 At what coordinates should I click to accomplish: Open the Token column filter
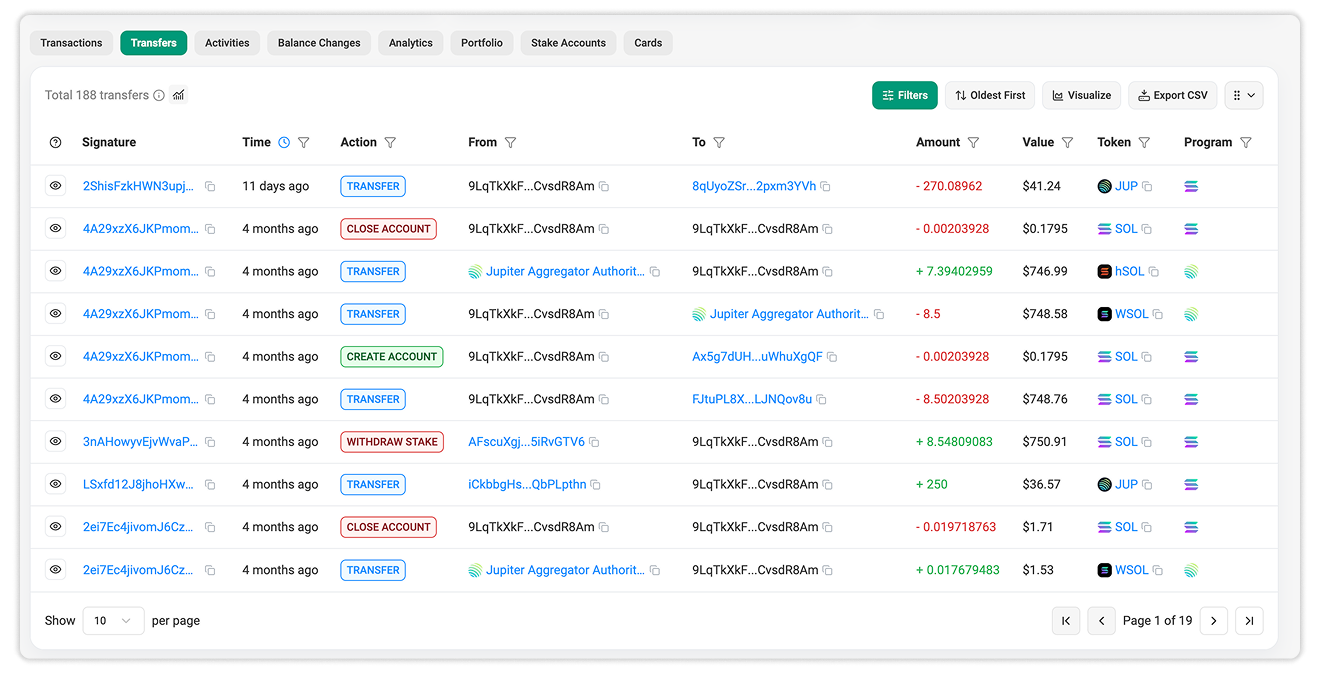[1144, 143]
